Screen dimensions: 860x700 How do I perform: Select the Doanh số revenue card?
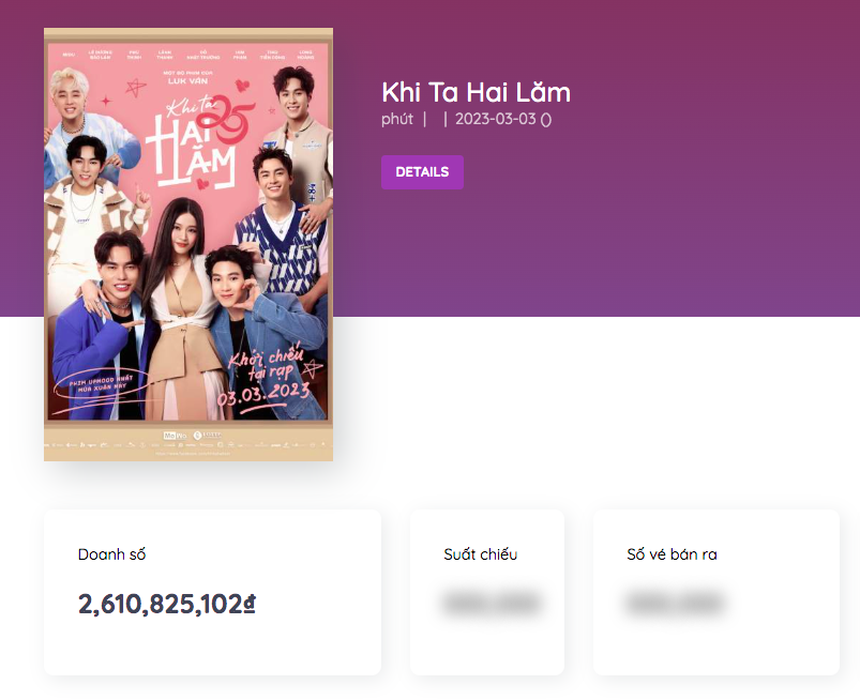click(211, 592)
